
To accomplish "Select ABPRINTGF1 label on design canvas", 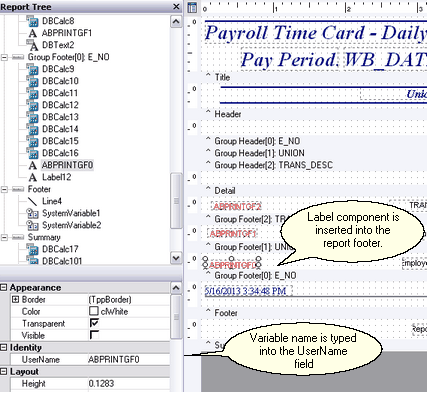I will point(233,234).
